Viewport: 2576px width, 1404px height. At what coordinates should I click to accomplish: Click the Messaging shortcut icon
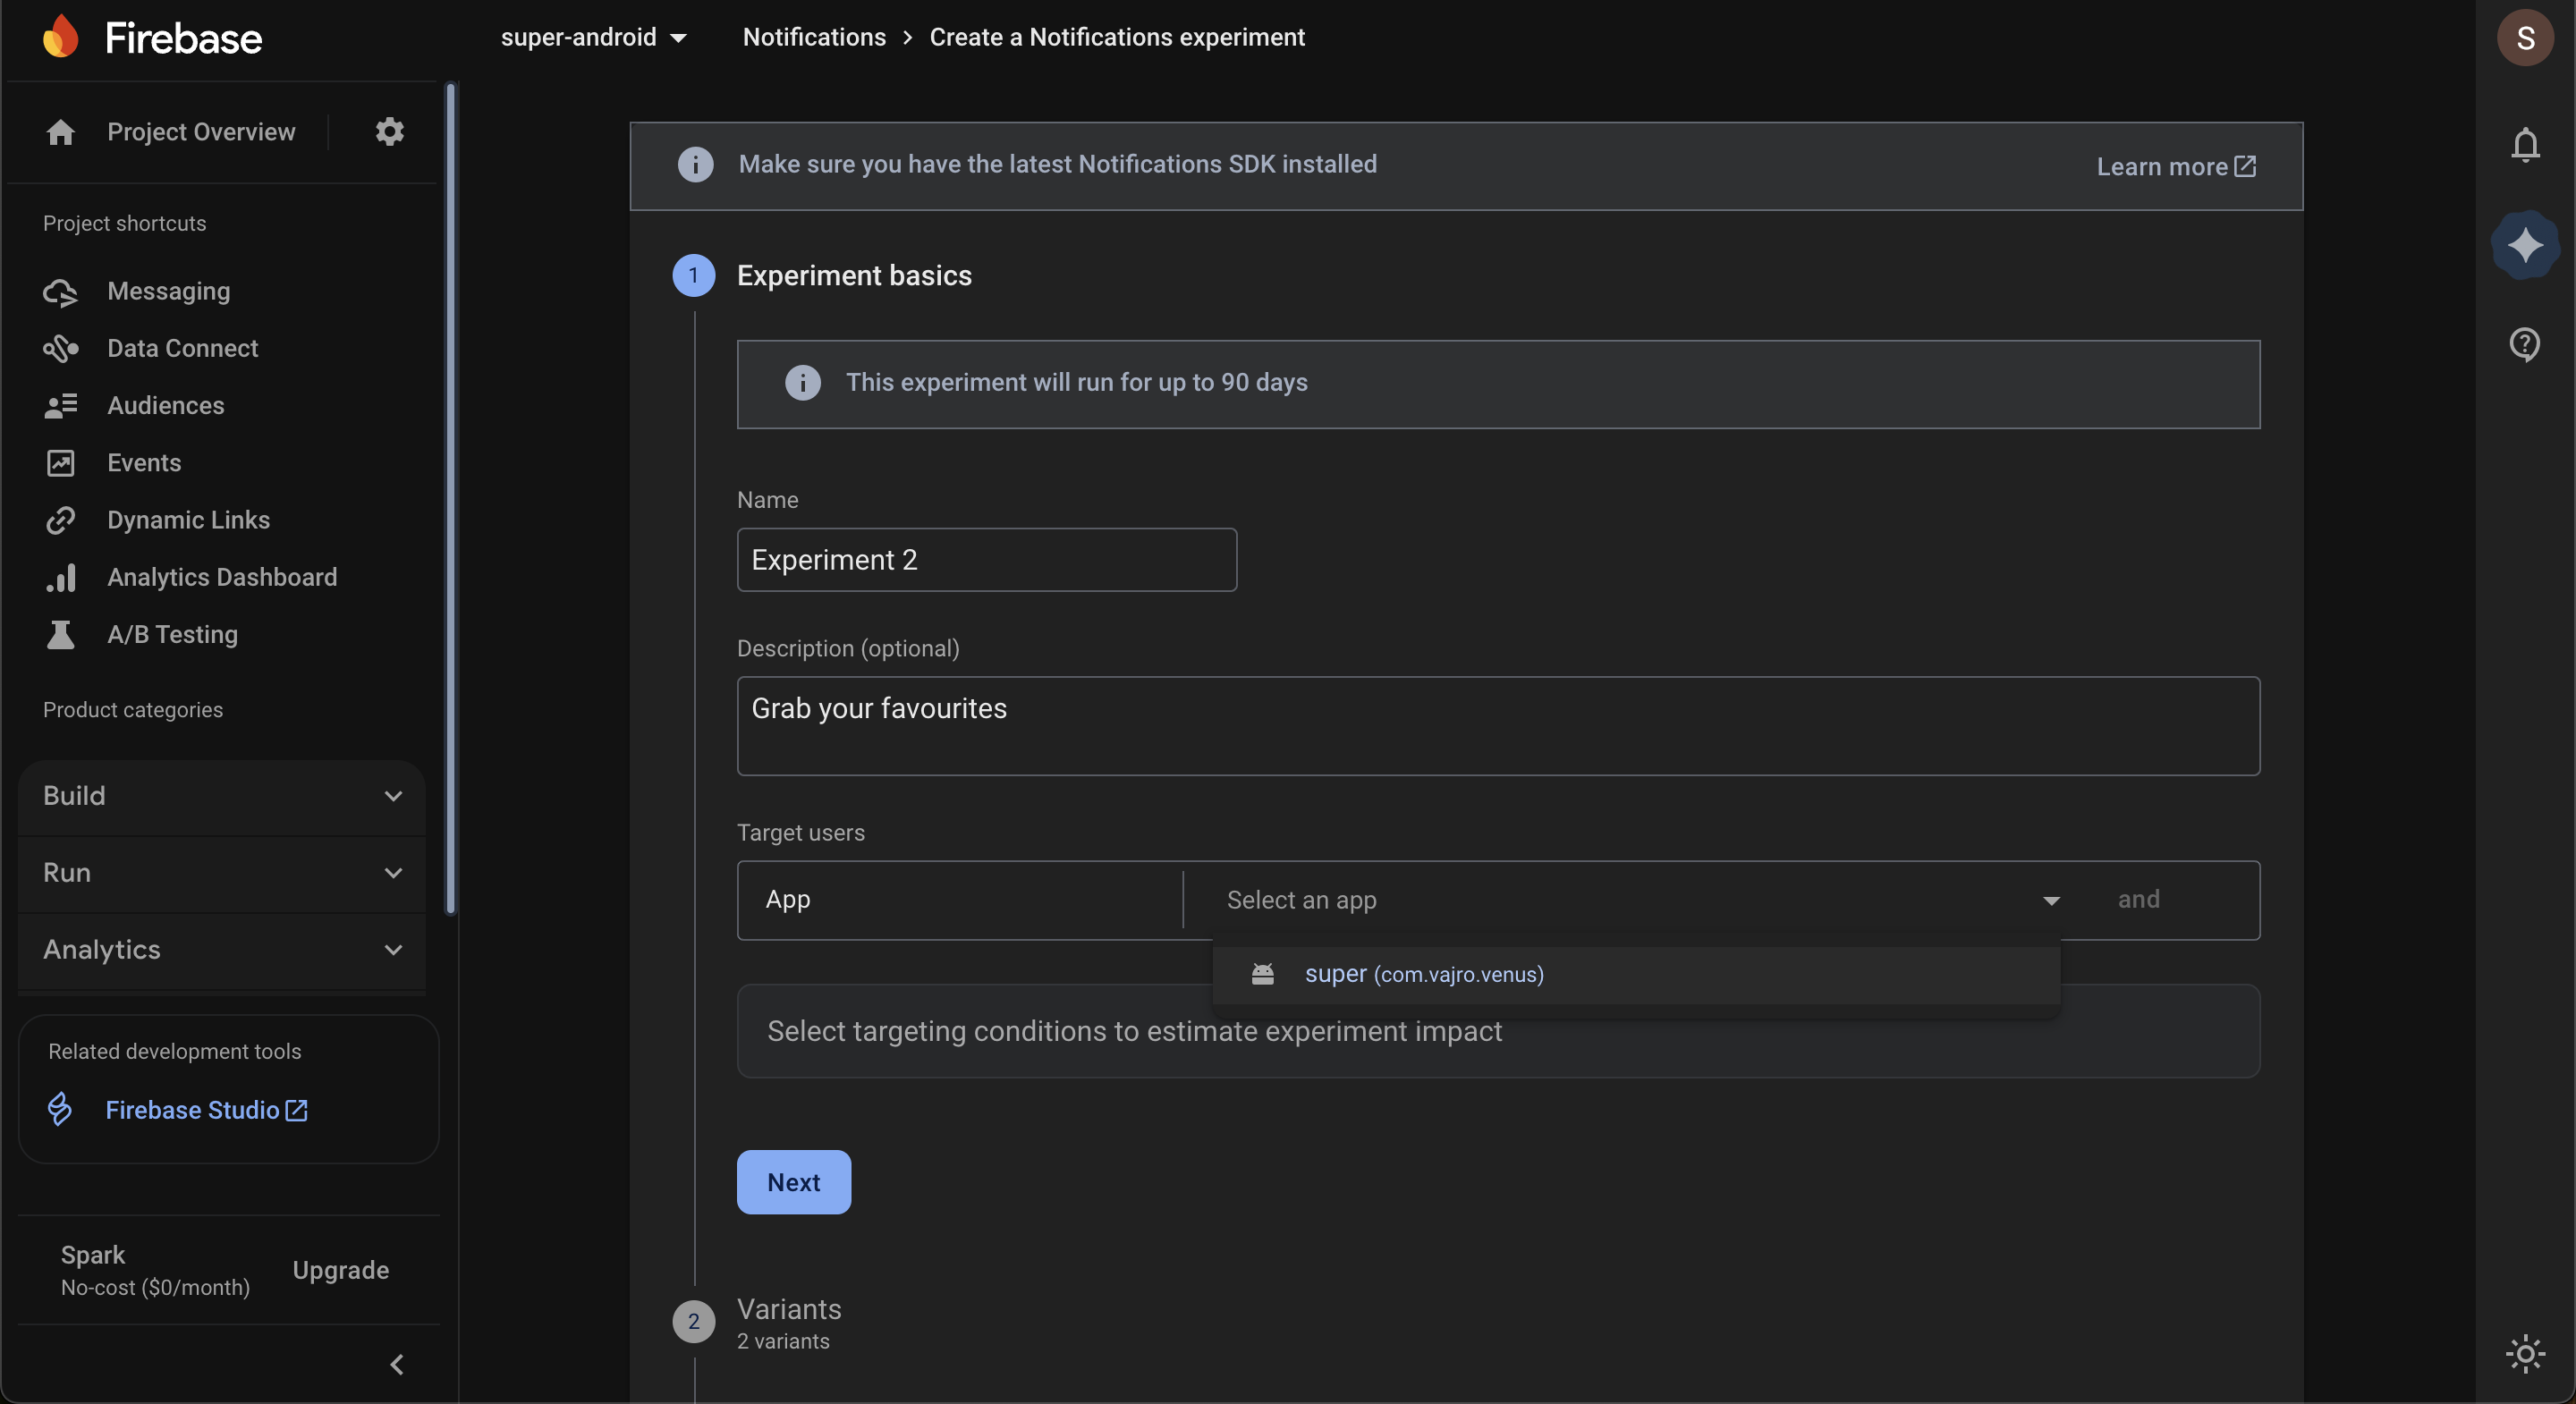click(x=60, y=292)
